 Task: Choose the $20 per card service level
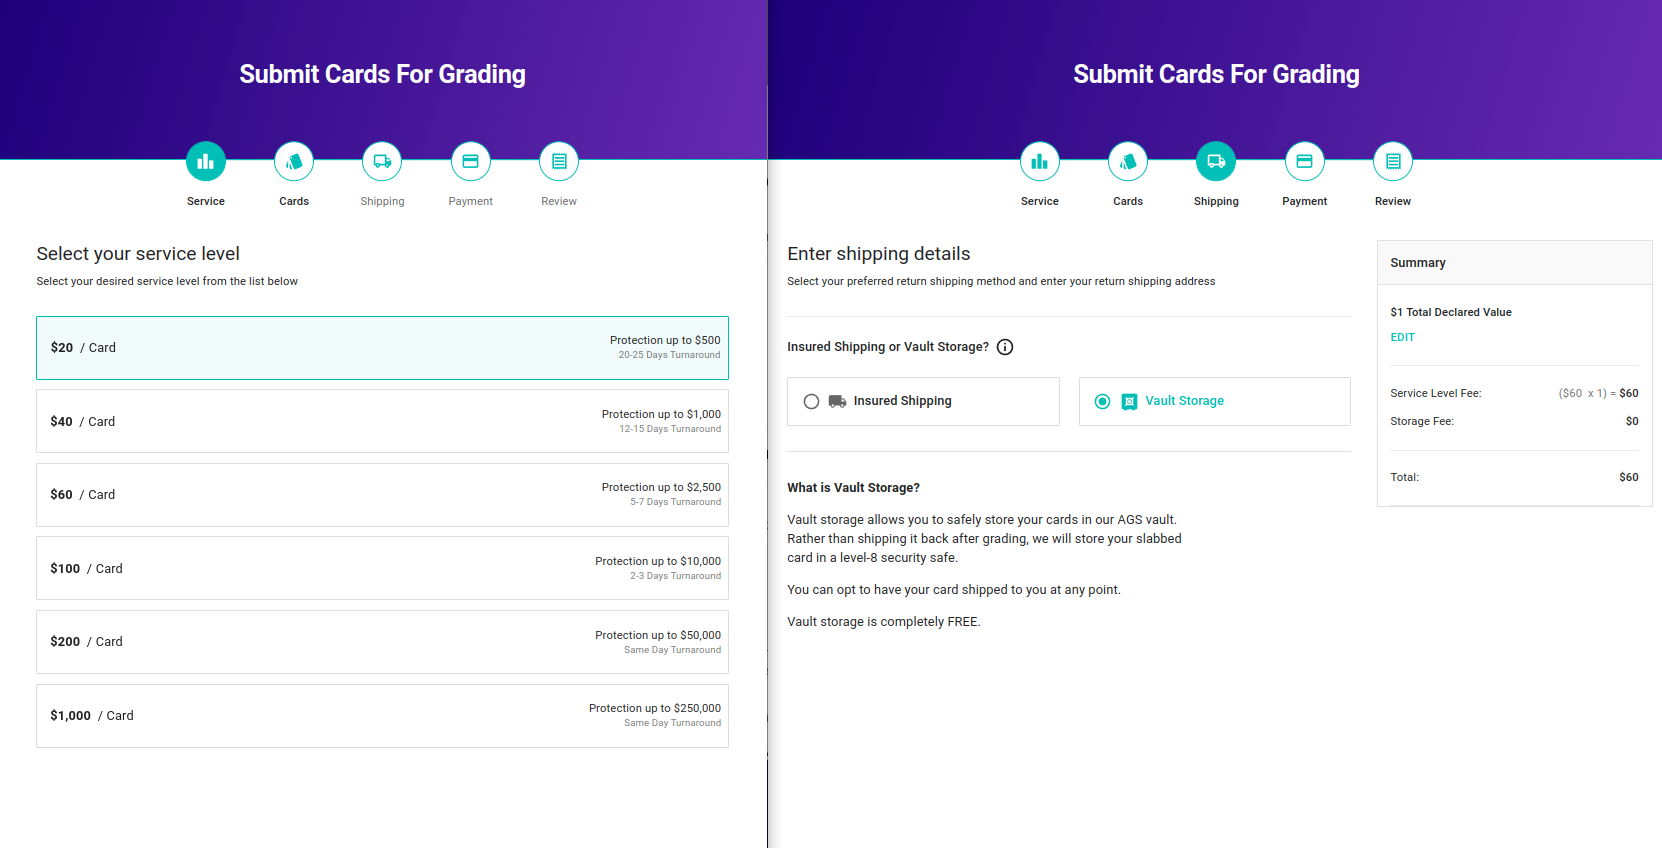[x=382, y=348]
